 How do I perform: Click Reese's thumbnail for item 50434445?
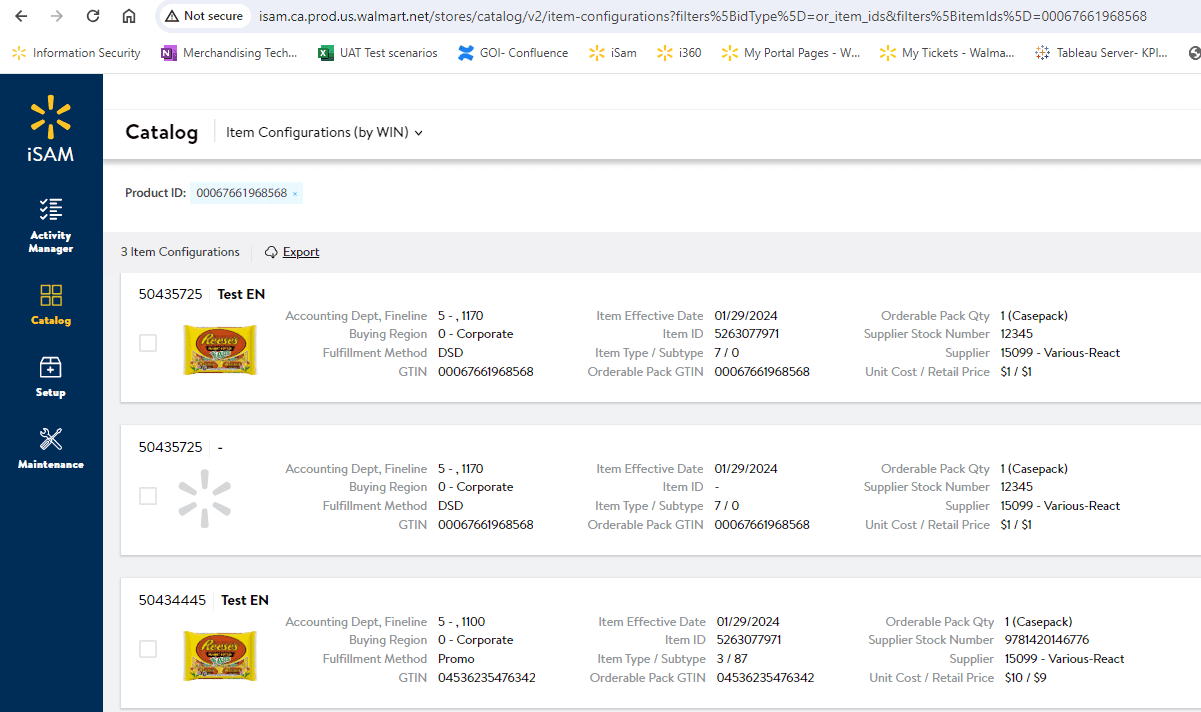pos(220,655)
